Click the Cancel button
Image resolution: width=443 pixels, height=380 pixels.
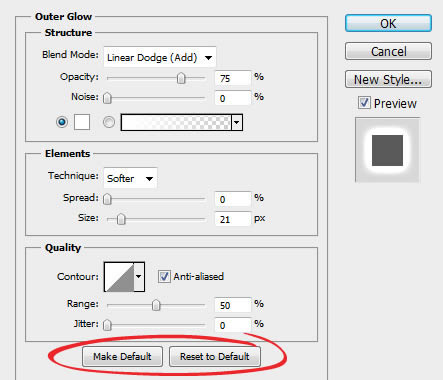(x=388, y=51)
